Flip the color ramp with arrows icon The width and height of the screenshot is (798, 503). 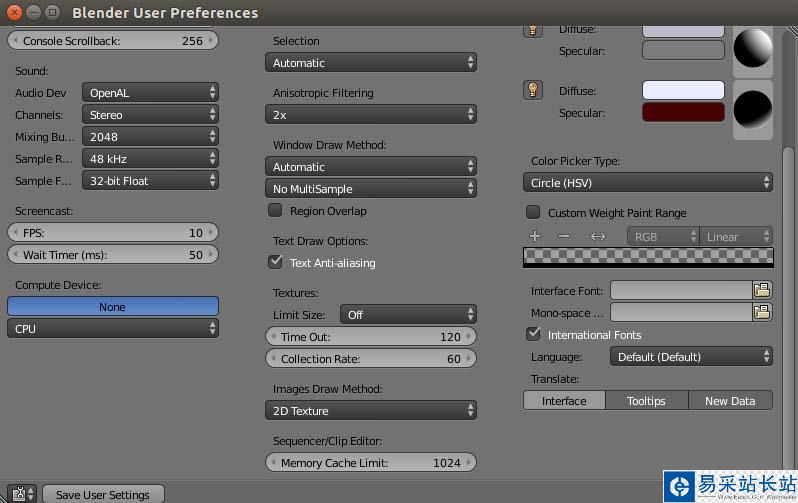tap(598, 236)
